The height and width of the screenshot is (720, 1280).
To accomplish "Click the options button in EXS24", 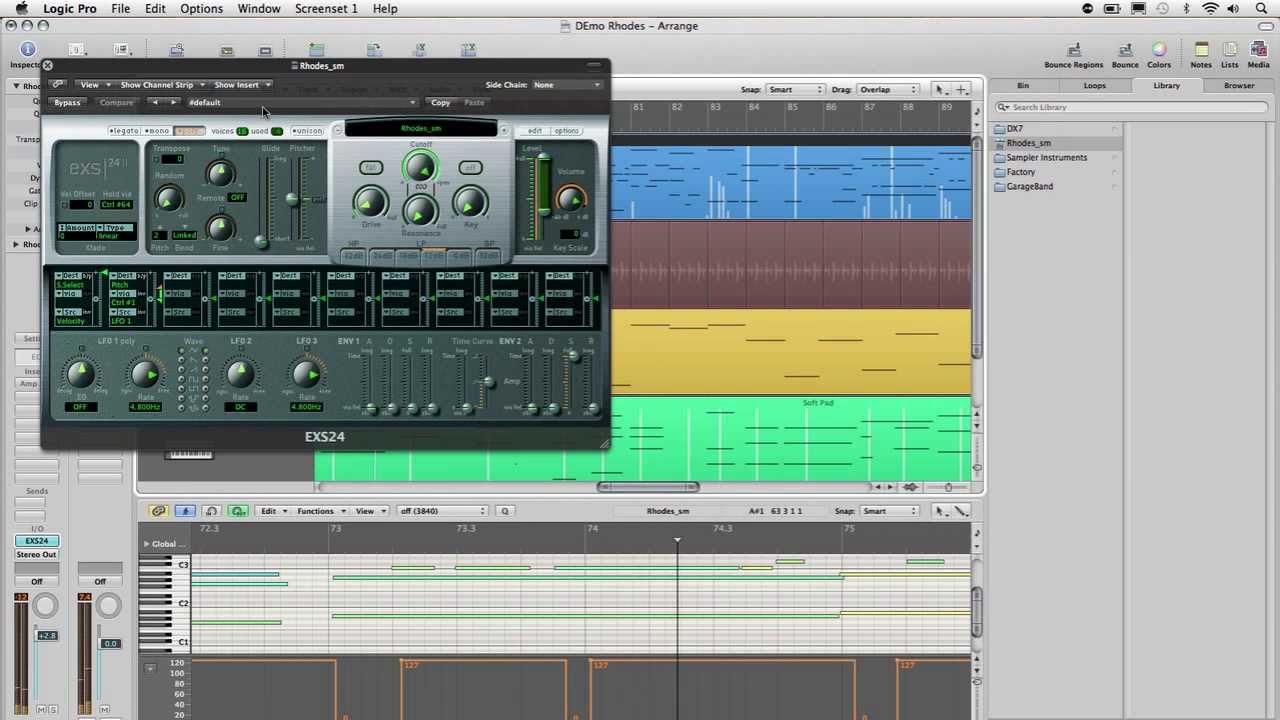I will coord(566,131).
